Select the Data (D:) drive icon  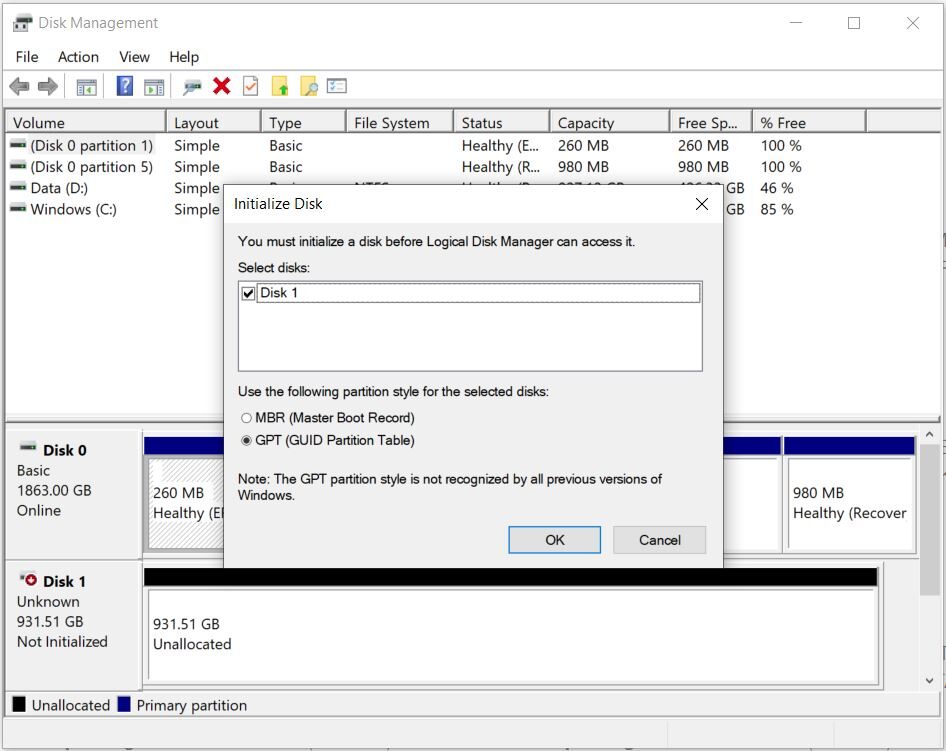[x=16, y=188]
